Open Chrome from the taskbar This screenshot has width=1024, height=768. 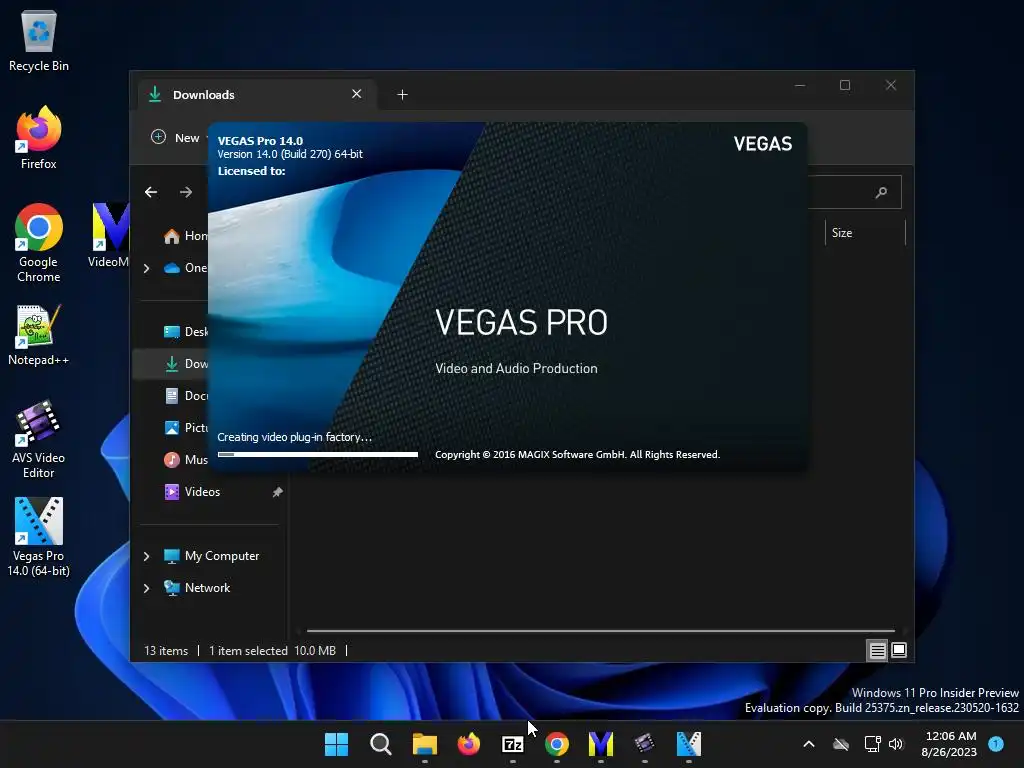556,744
